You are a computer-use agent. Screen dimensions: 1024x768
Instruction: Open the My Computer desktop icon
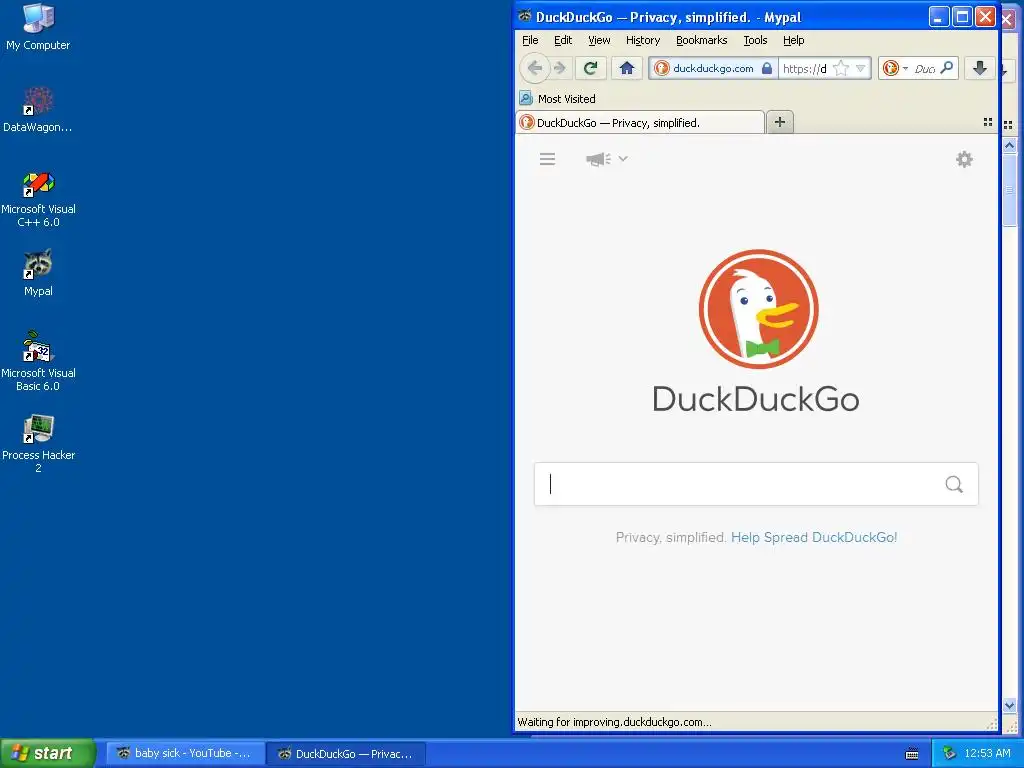[38, 27]
